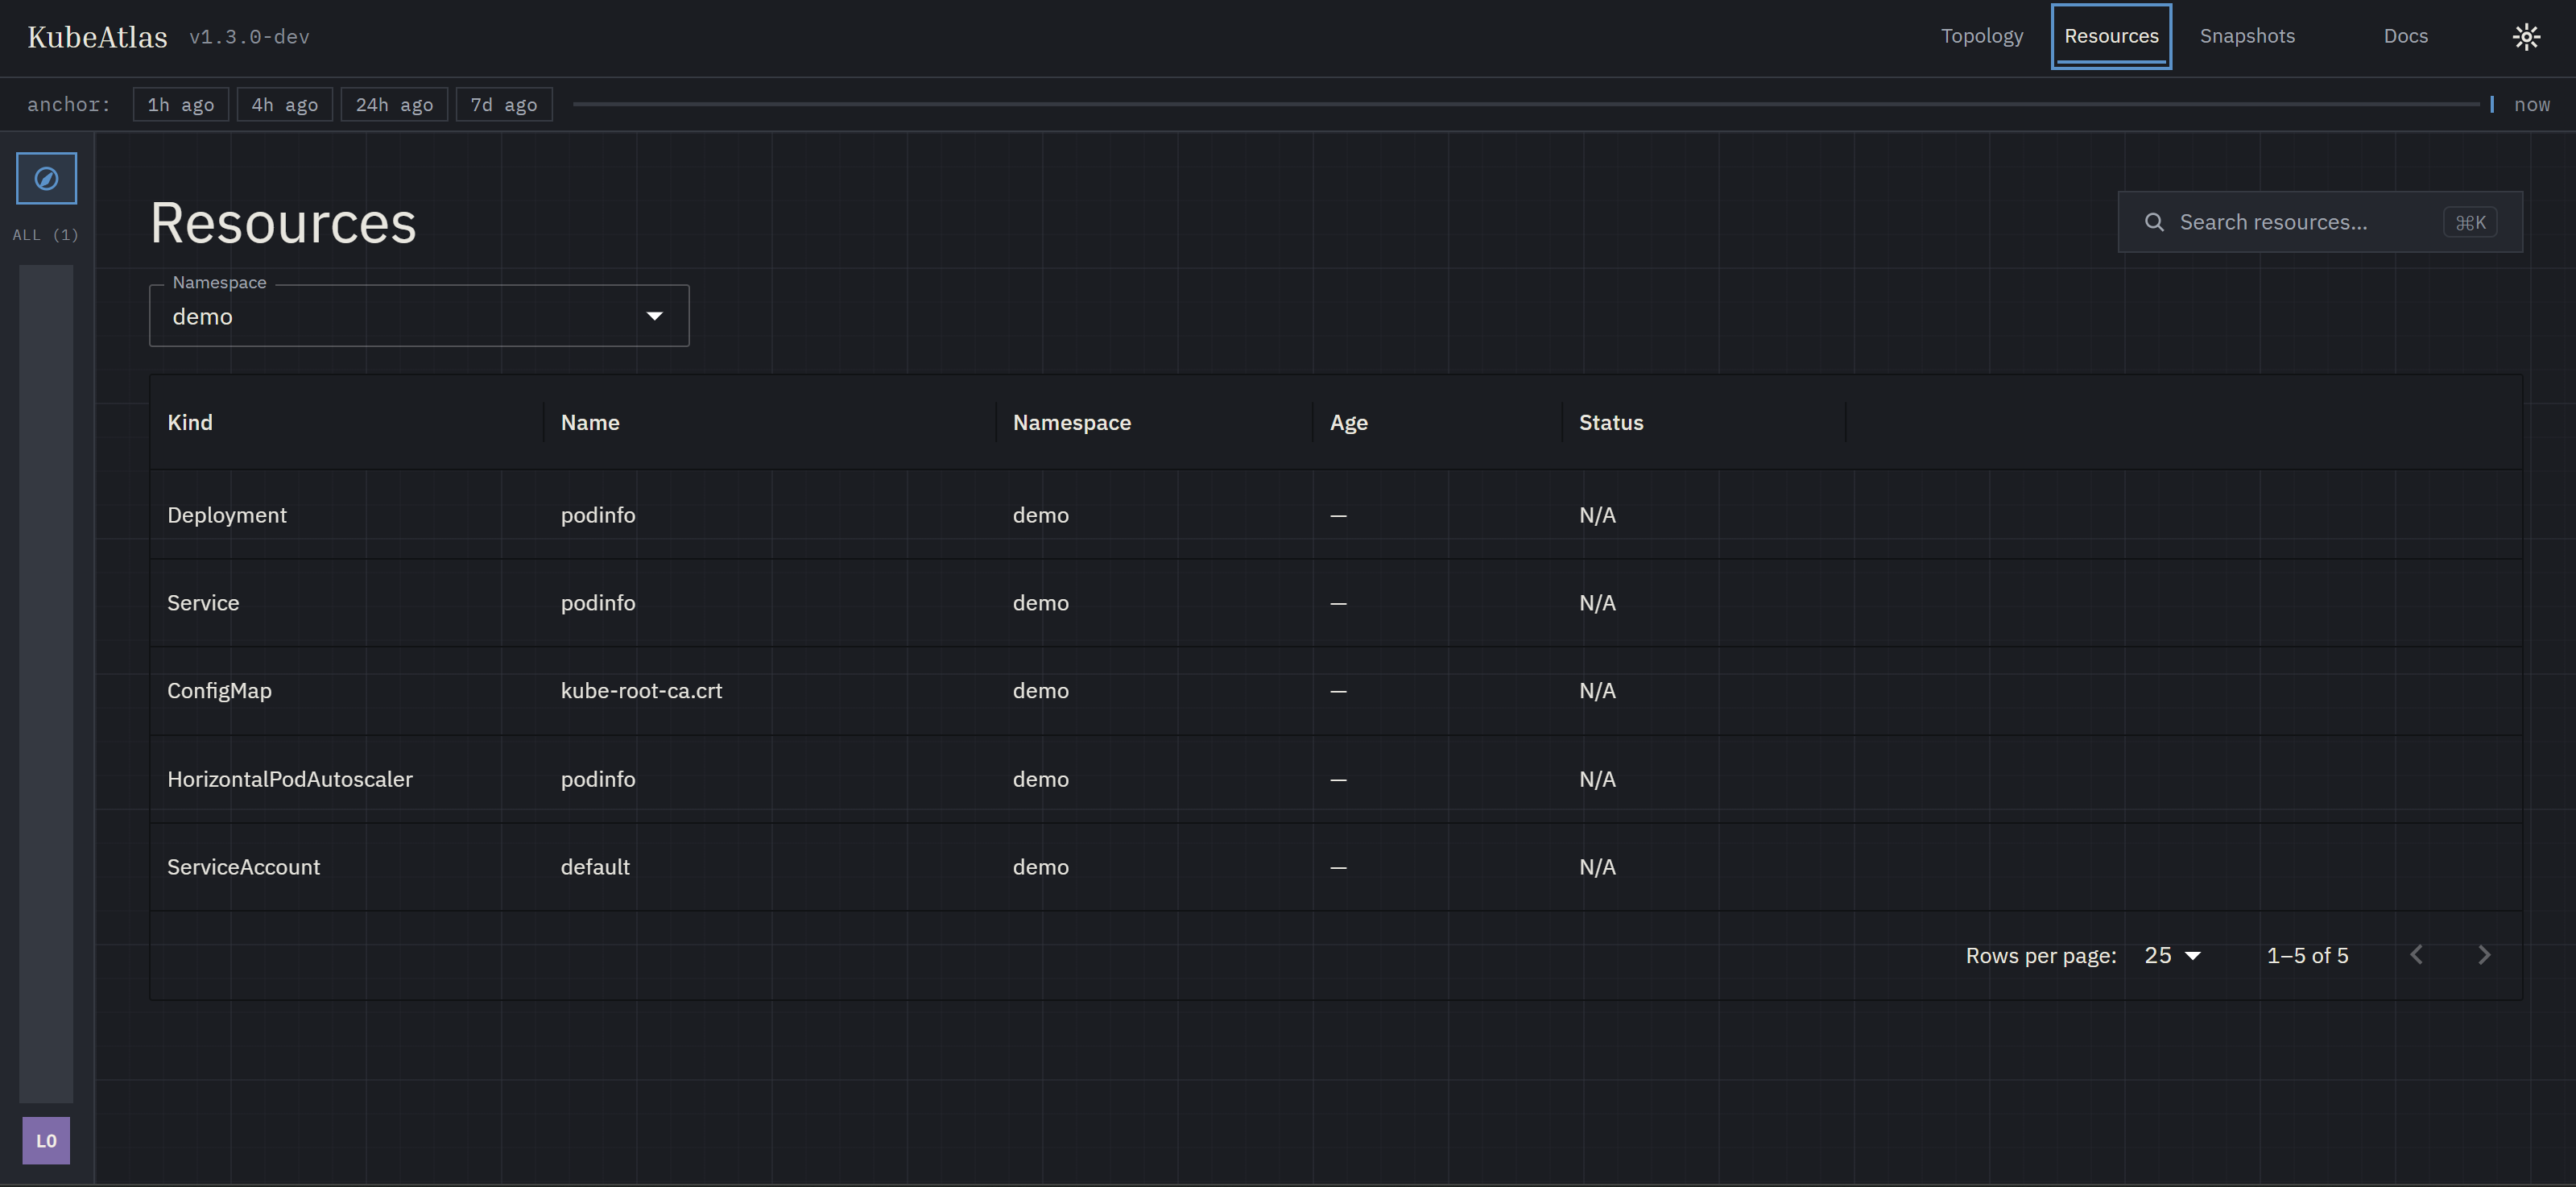The width and height of the screenshot is (2576, 1187).
Task: Click the v1.3.0-dev version label
Action: point(249,37)
